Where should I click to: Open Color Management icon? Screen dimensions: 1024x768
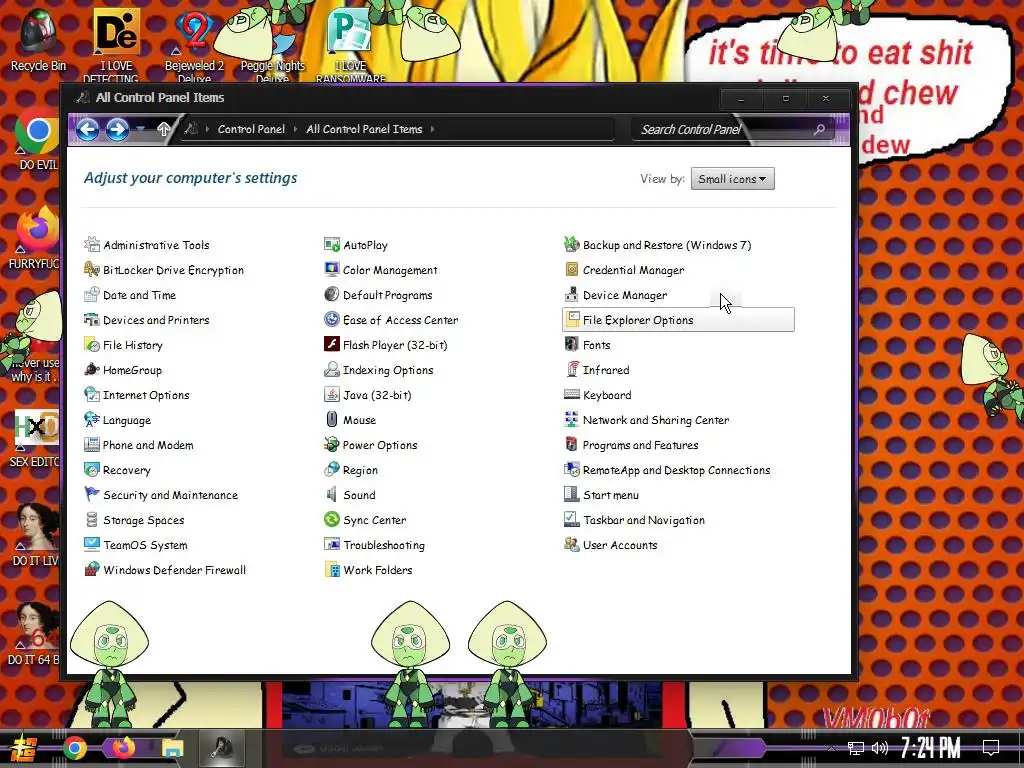[x=332, y=270]
